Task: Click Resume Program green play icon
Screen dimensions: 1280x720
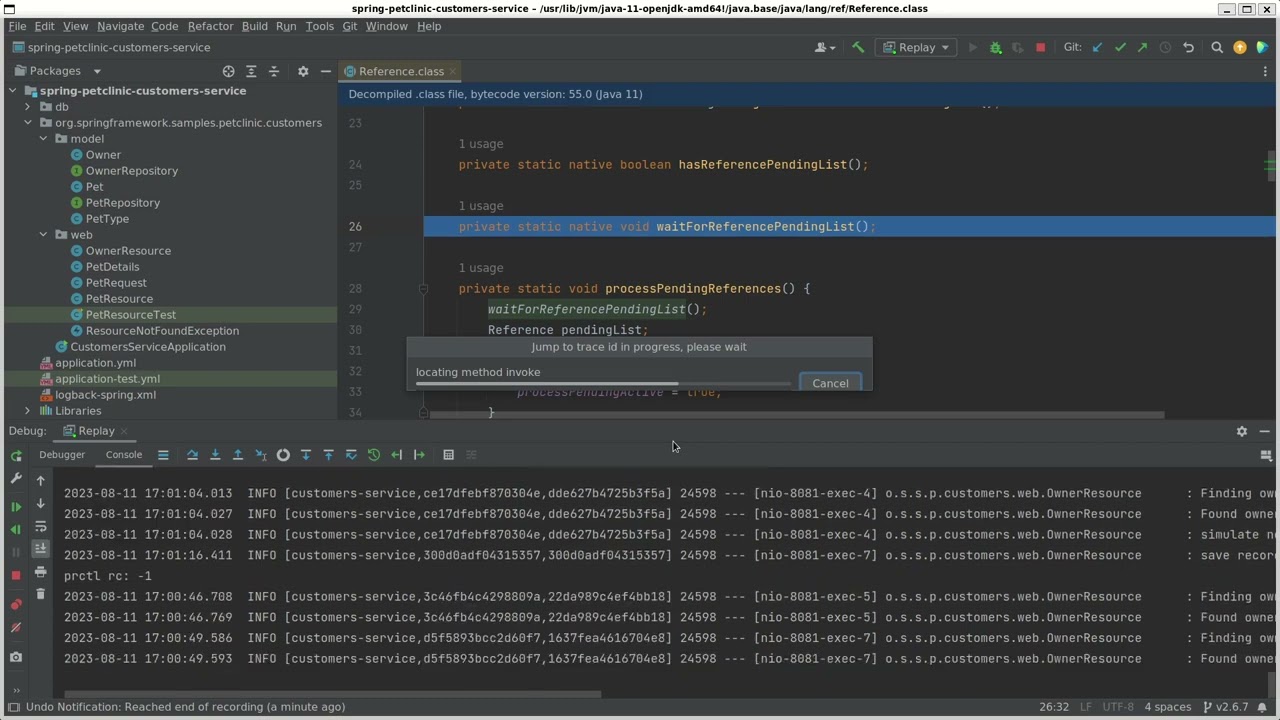Action: 16,507
